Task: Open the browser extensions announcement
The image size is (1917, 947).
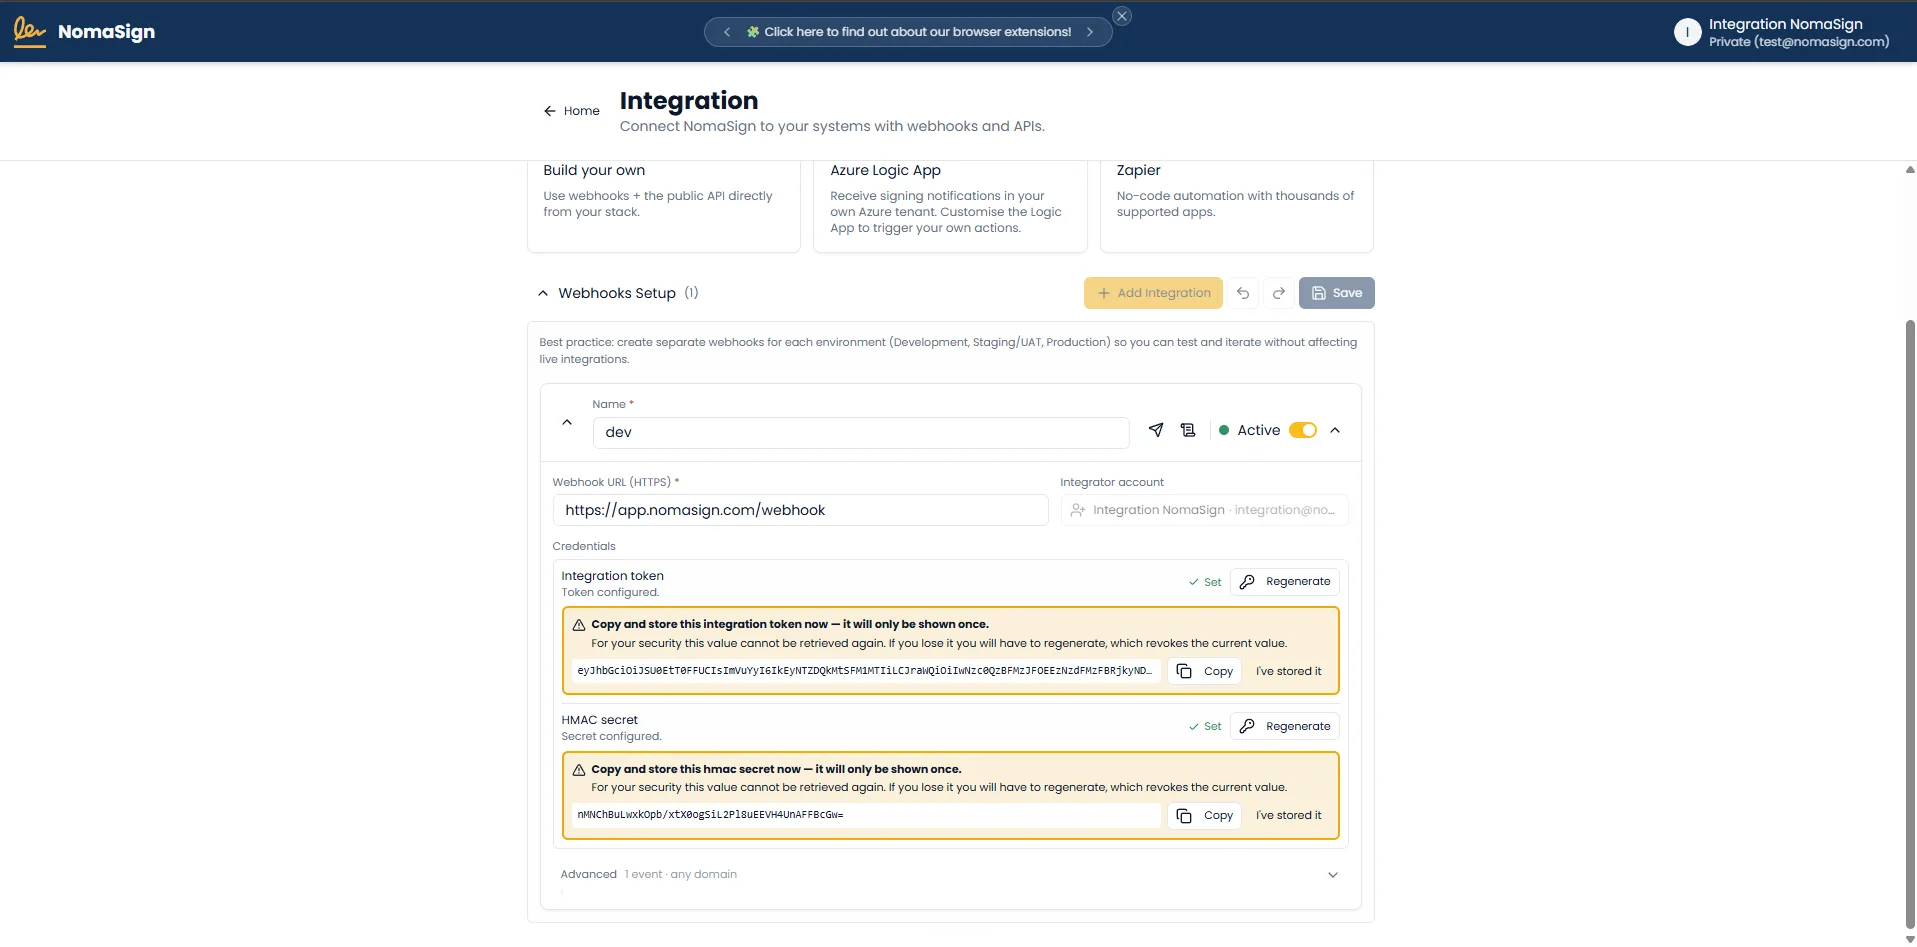Action: point(908,32)
